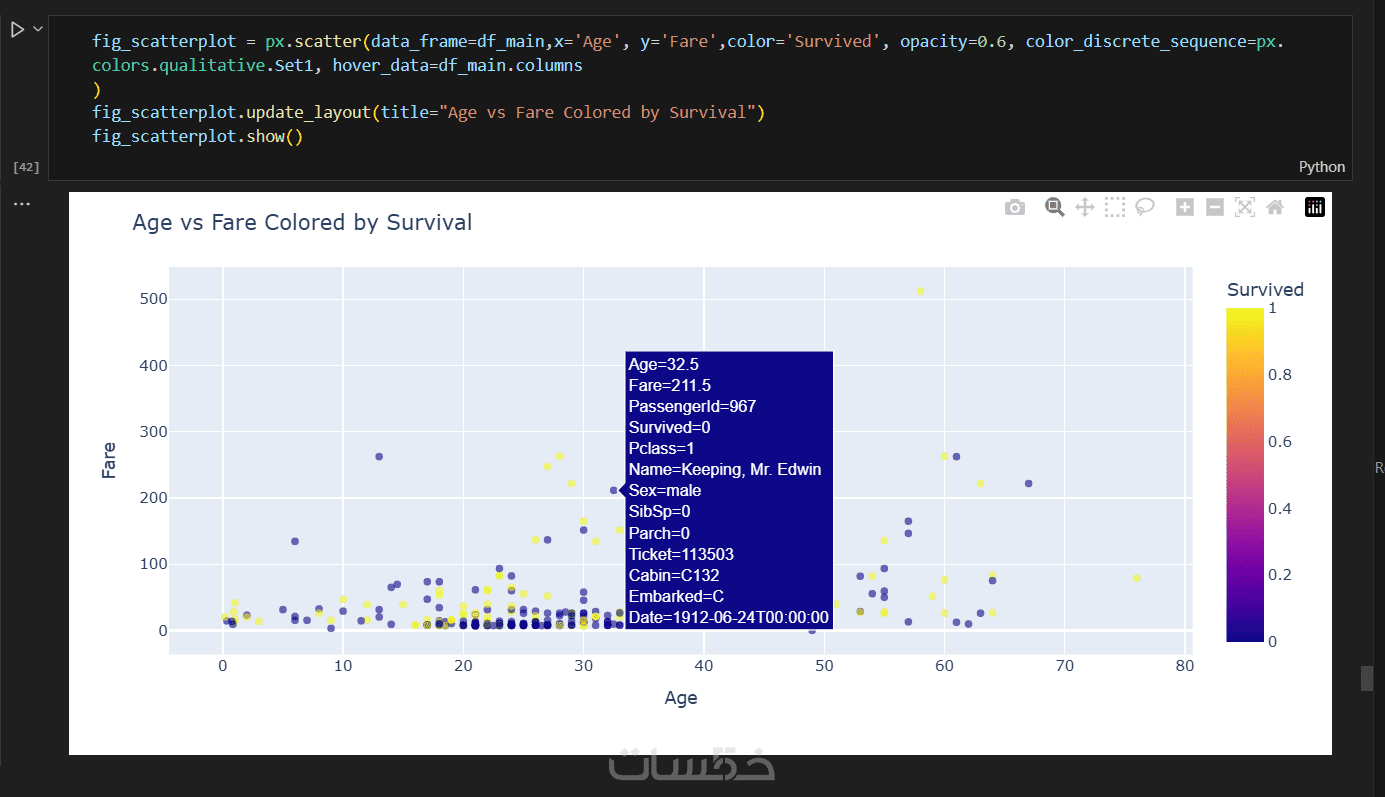Reset axes with the home icon
Viewport: 1385px width, 797px height.
pyautogui.click(x=1275, y=207)
